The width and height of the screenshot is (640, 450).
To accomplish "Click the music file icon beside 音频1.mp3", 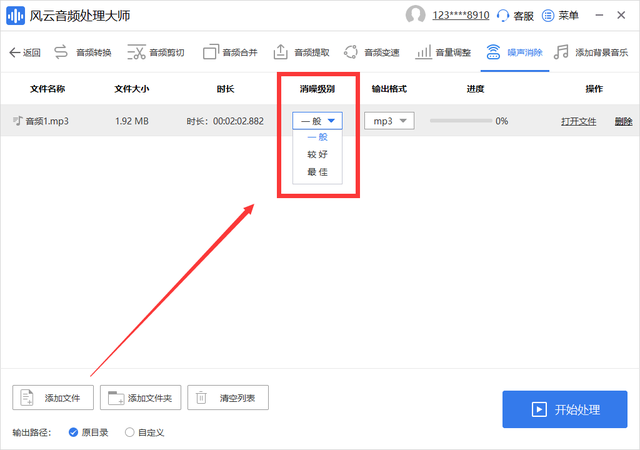I will pos(18,120).
